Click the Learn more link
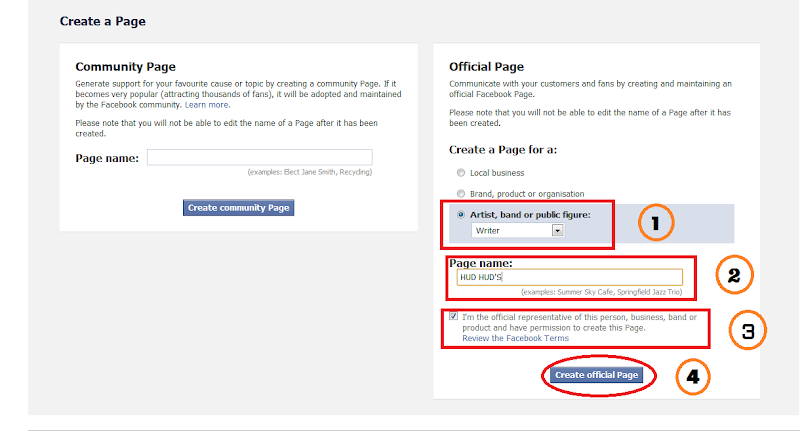The width and height of the screenshot is (800, 431). (207, 105)
